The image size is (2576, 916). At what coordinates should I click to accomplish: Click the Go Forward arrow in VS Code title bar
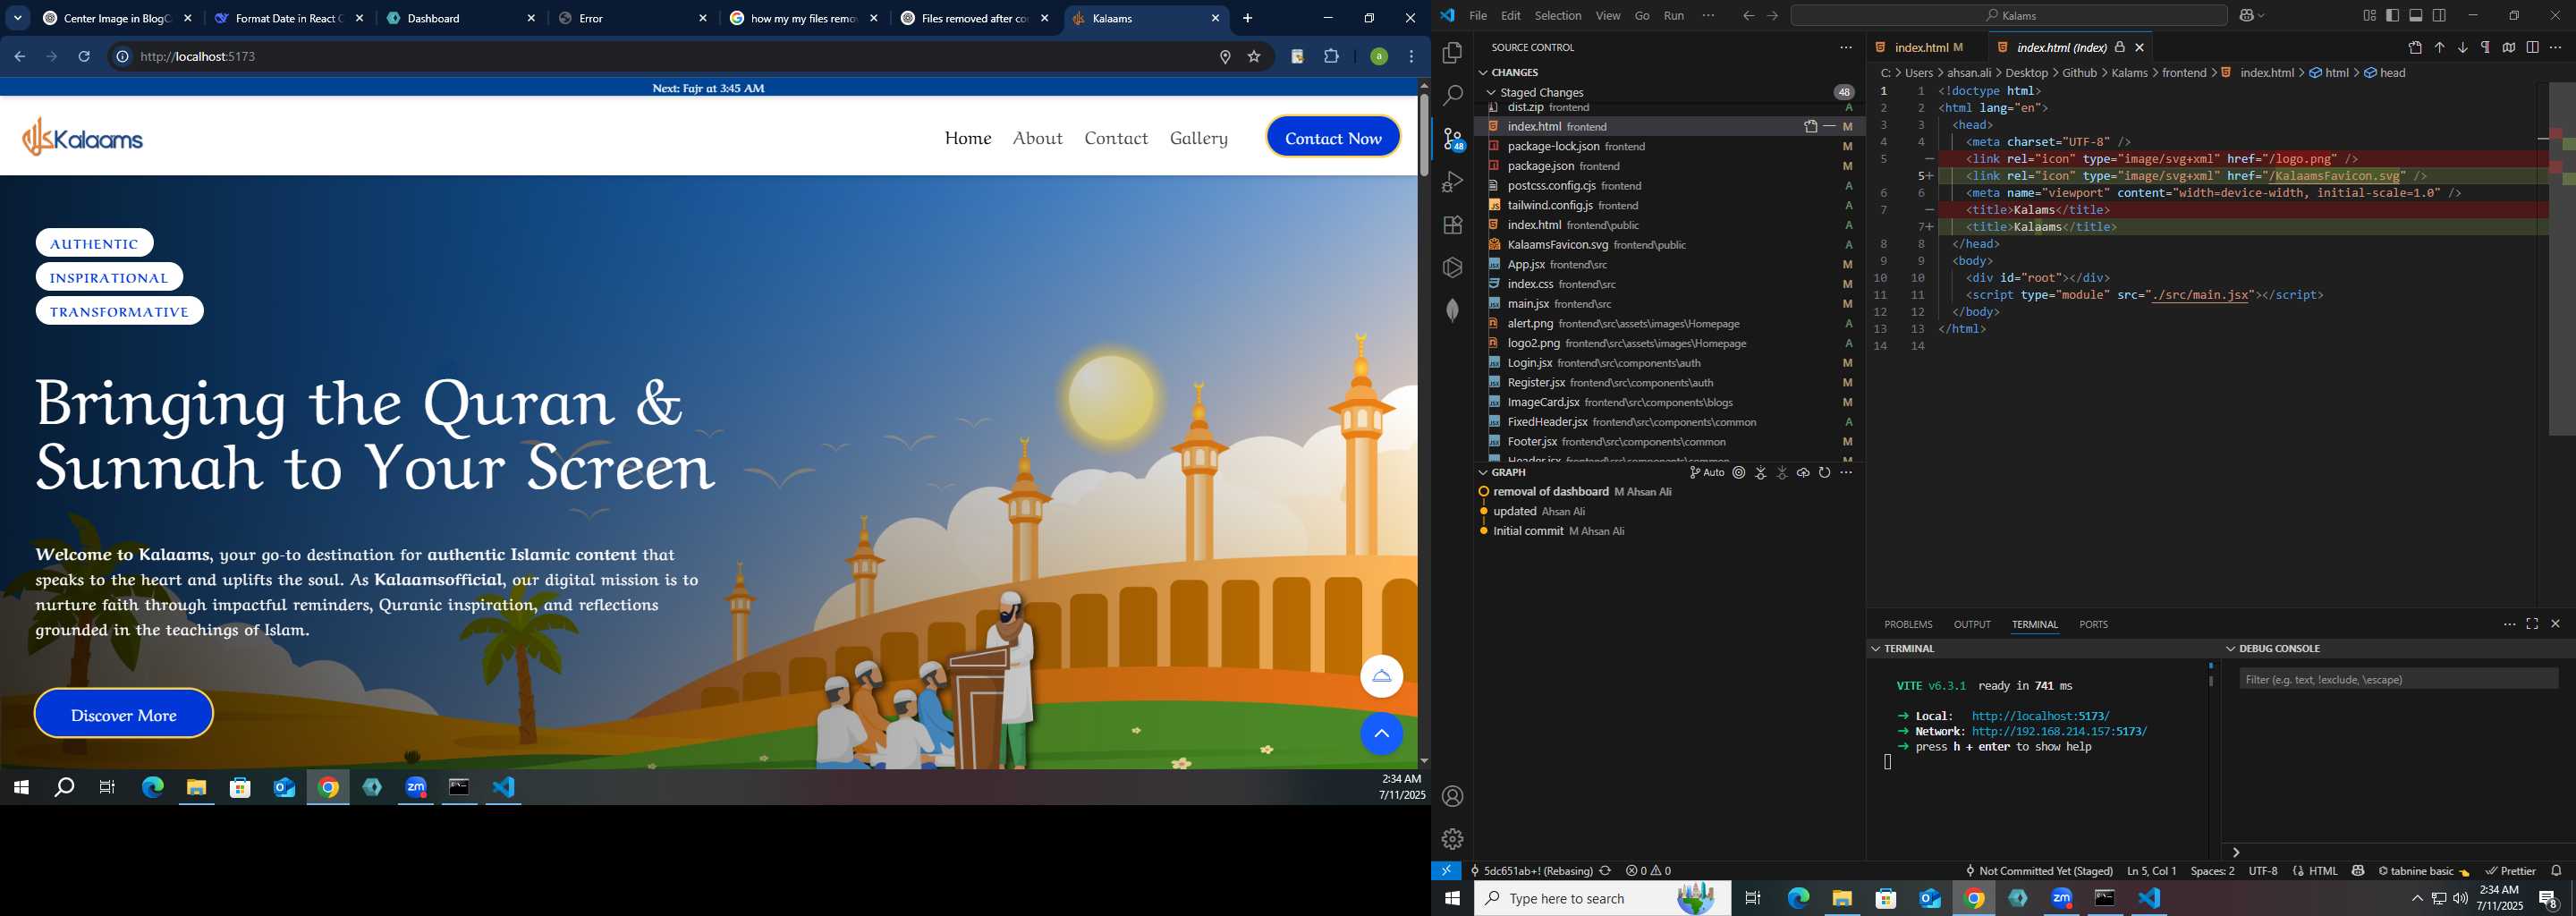coord(1772,15)
